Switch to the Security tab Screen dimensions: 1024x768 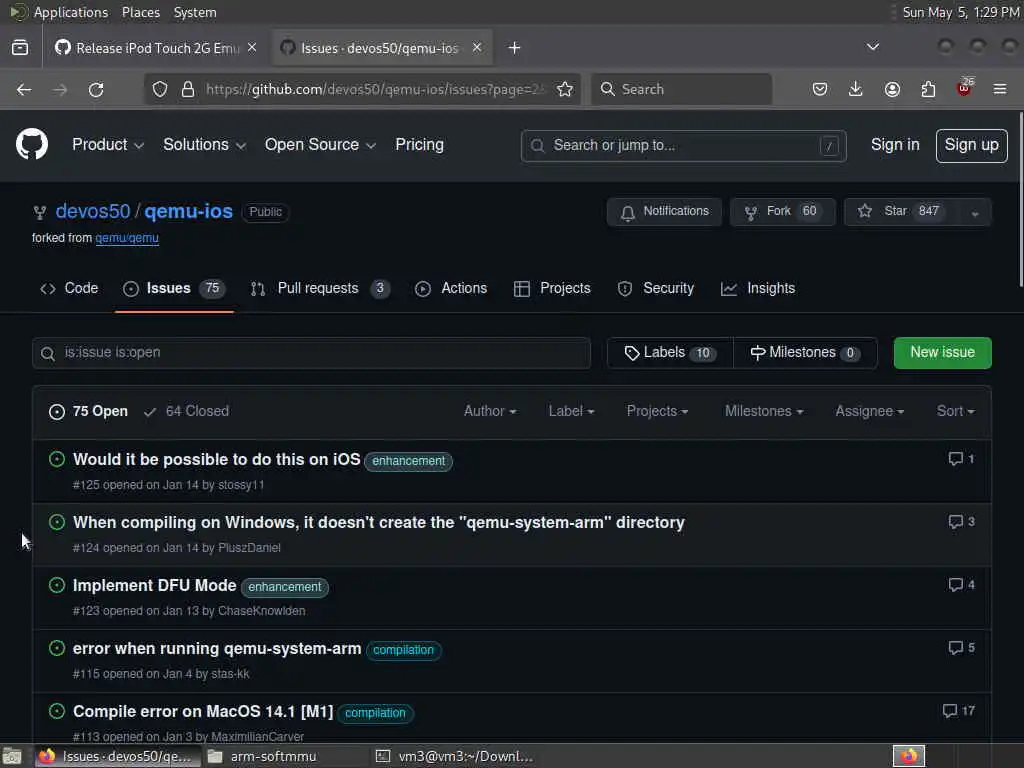(x=656, y=289)
